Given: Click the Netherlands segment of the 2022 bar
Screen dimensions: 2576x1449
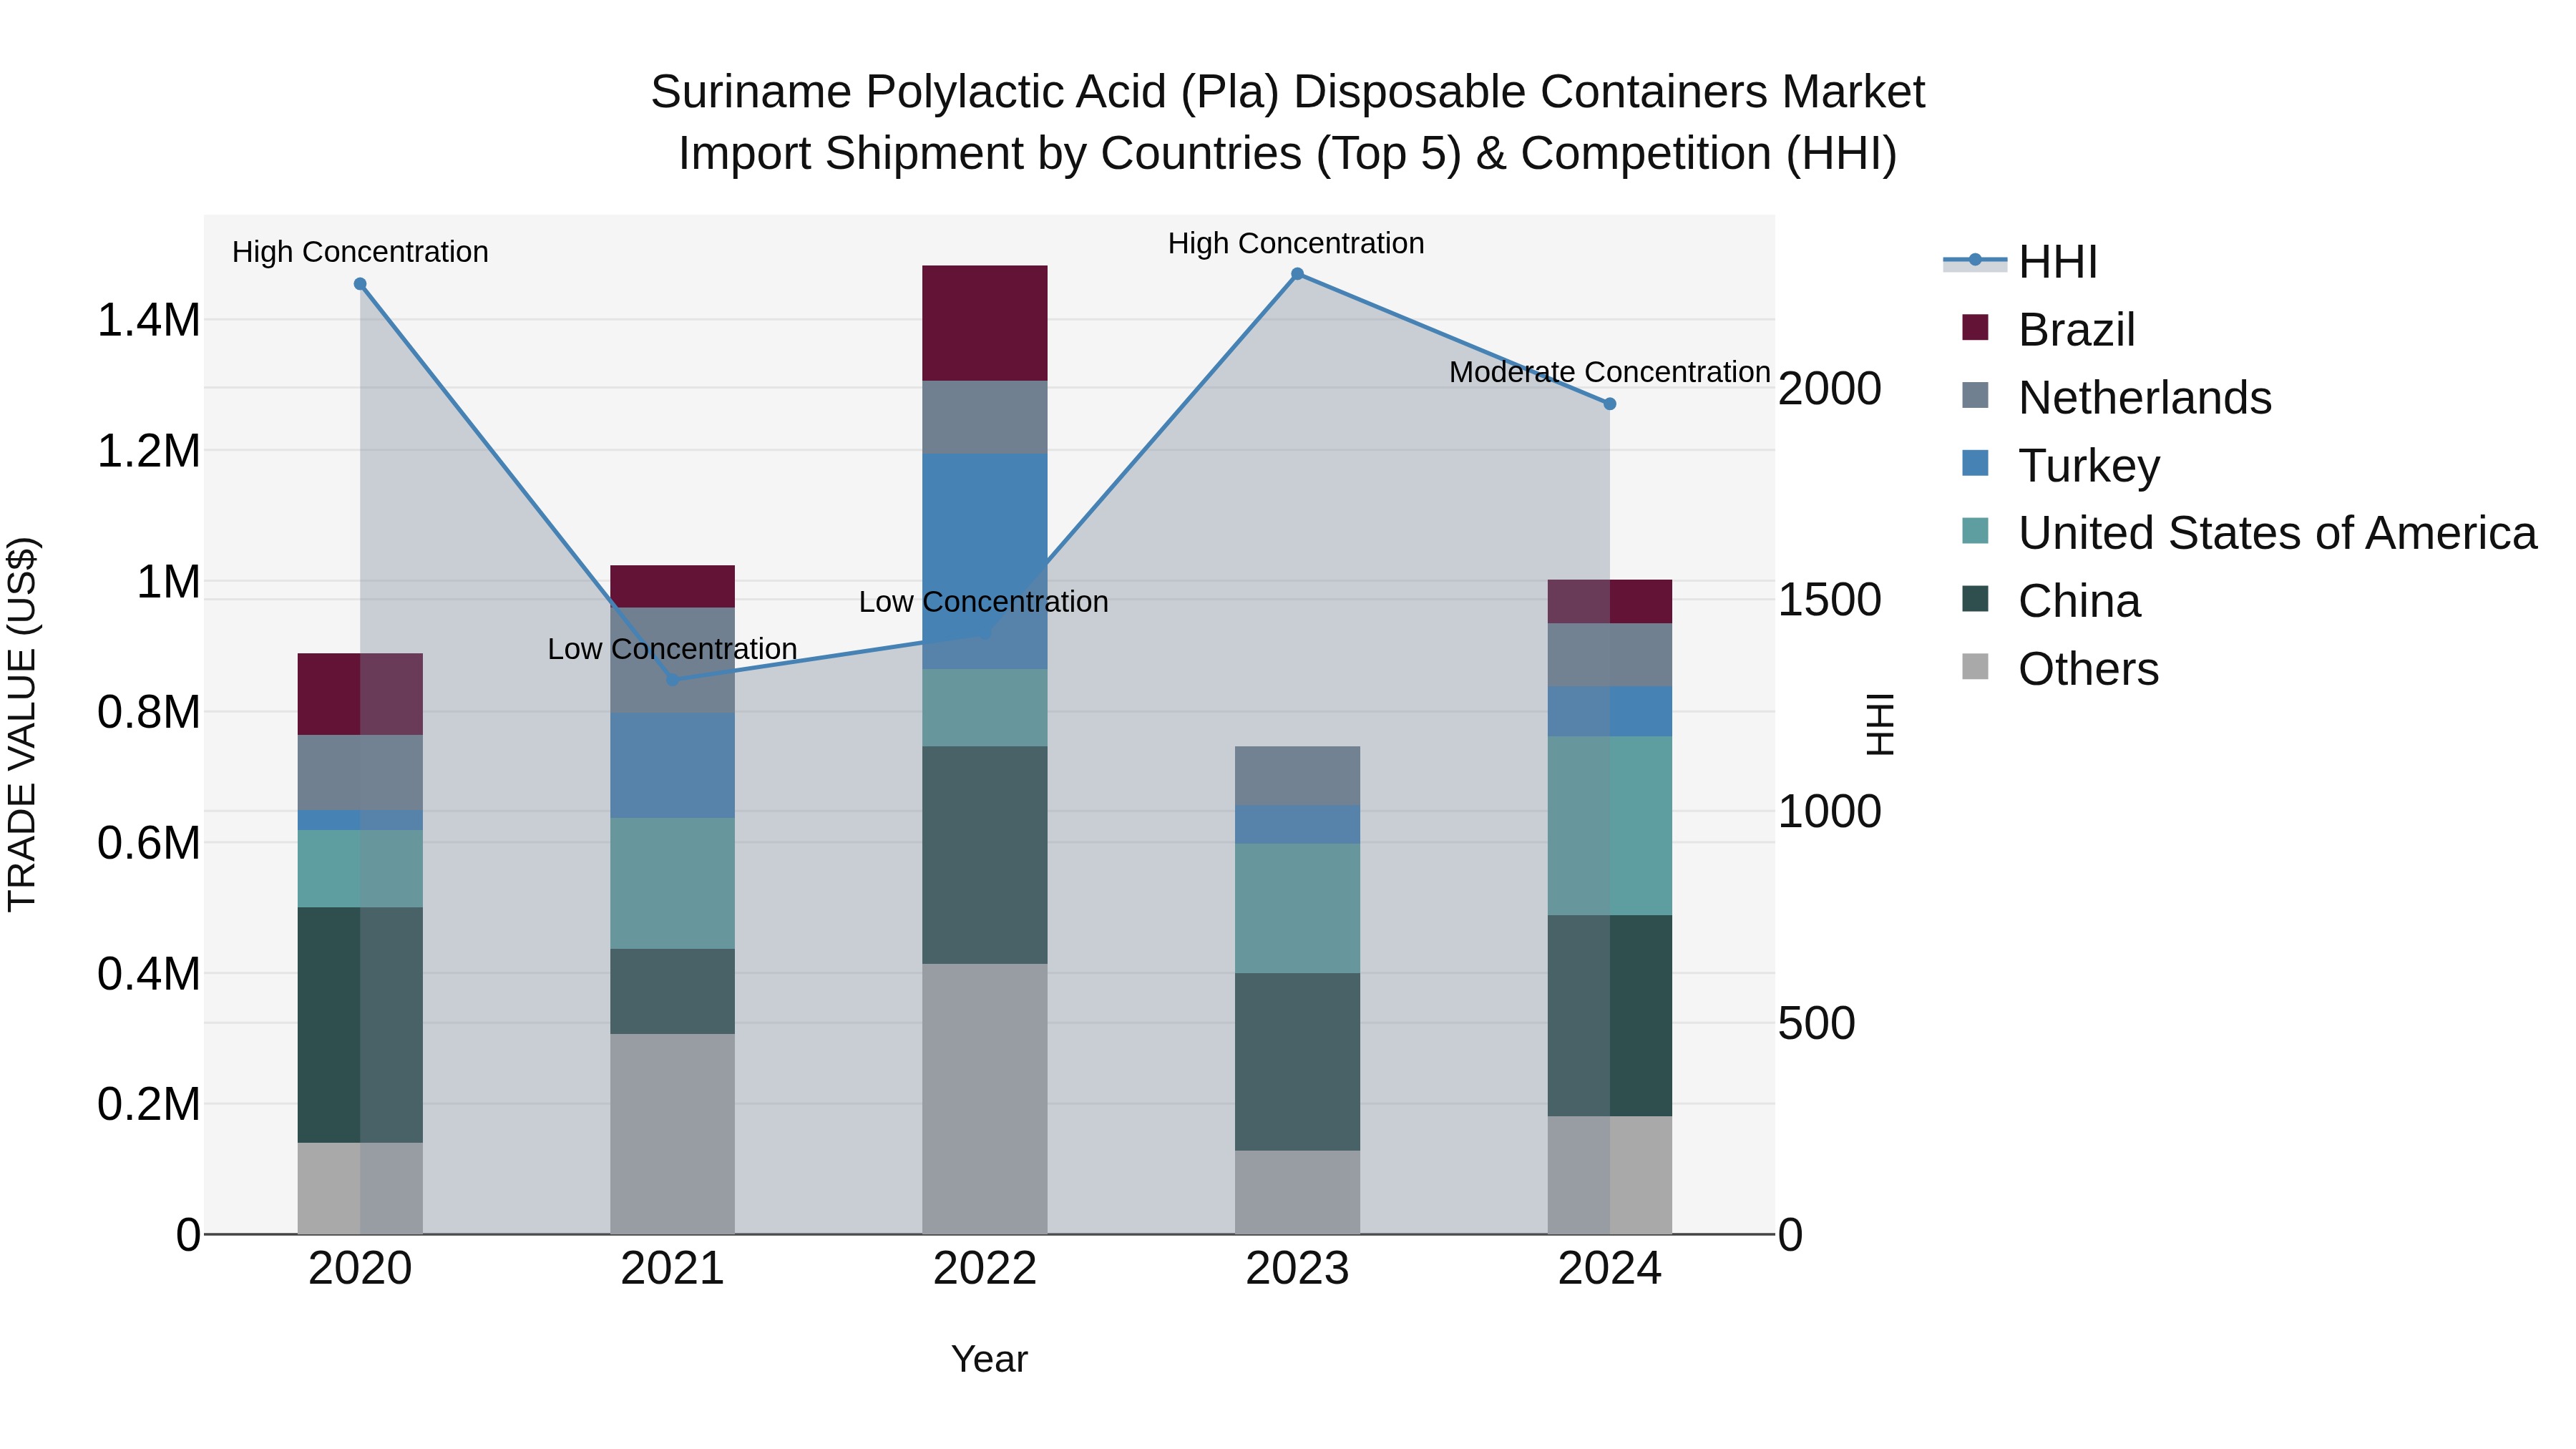Looking at the screenshot, I should click(985, 417).
